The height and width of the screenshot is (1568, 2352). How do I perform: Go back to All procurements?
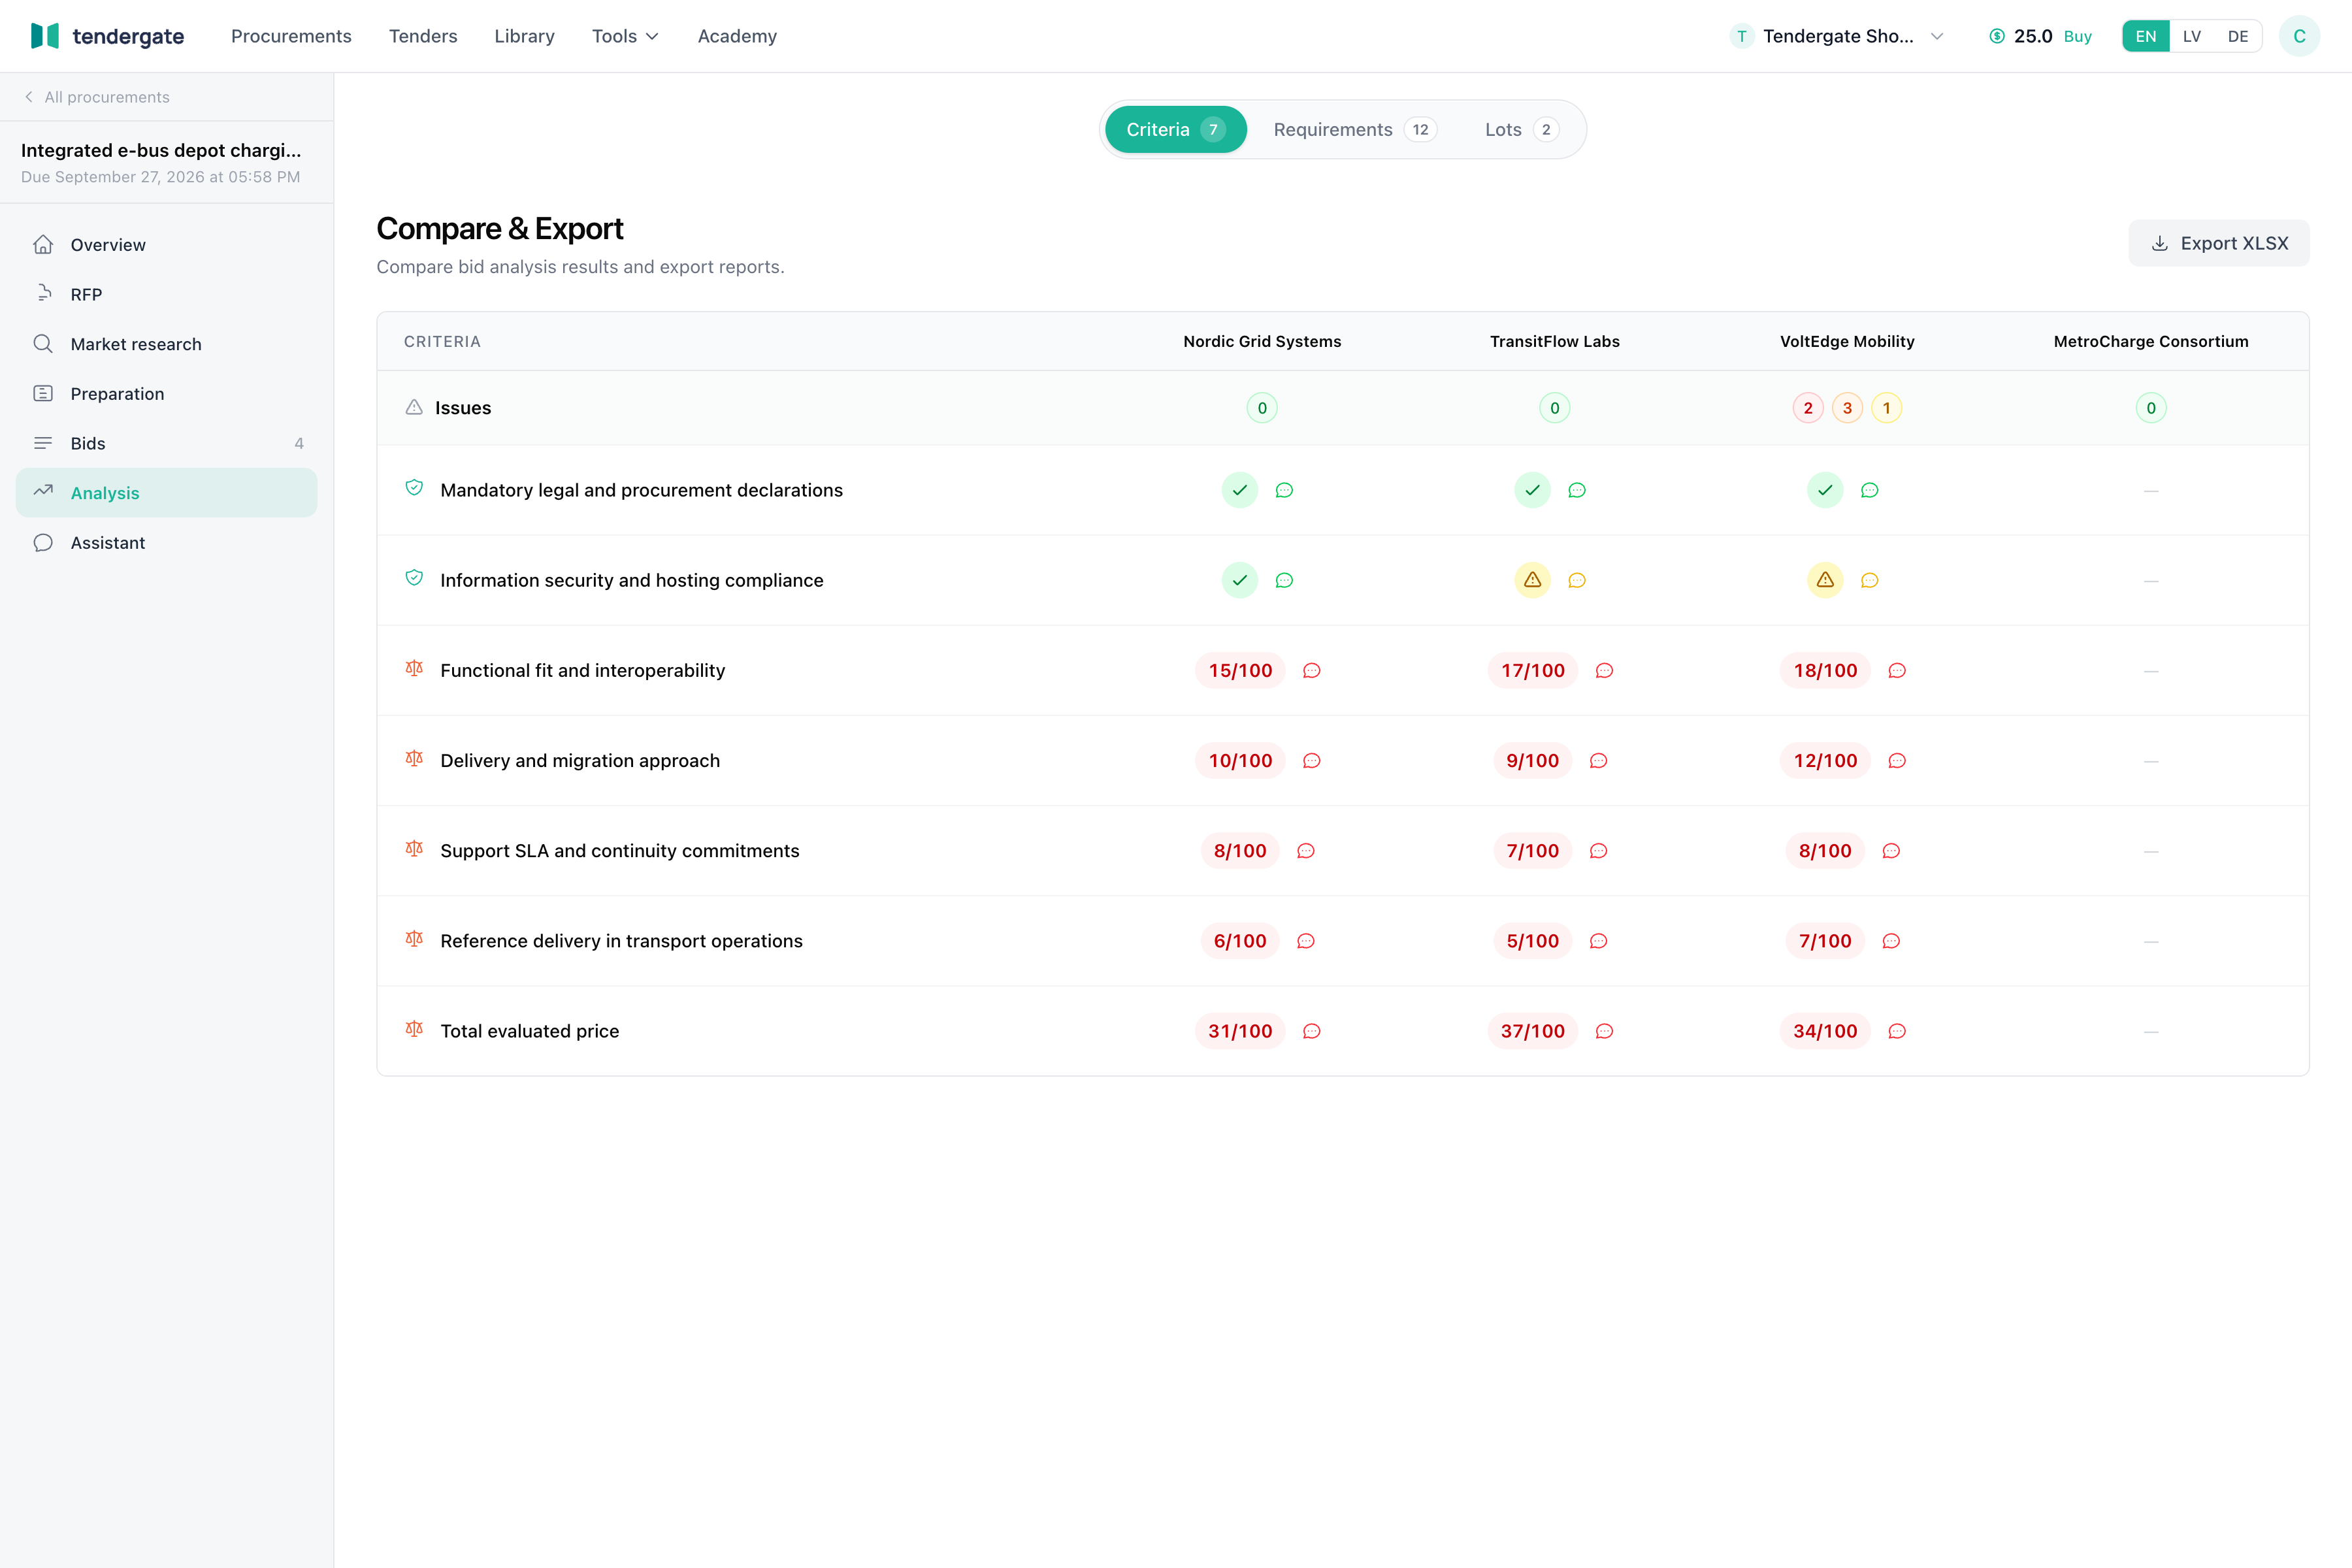97,97
